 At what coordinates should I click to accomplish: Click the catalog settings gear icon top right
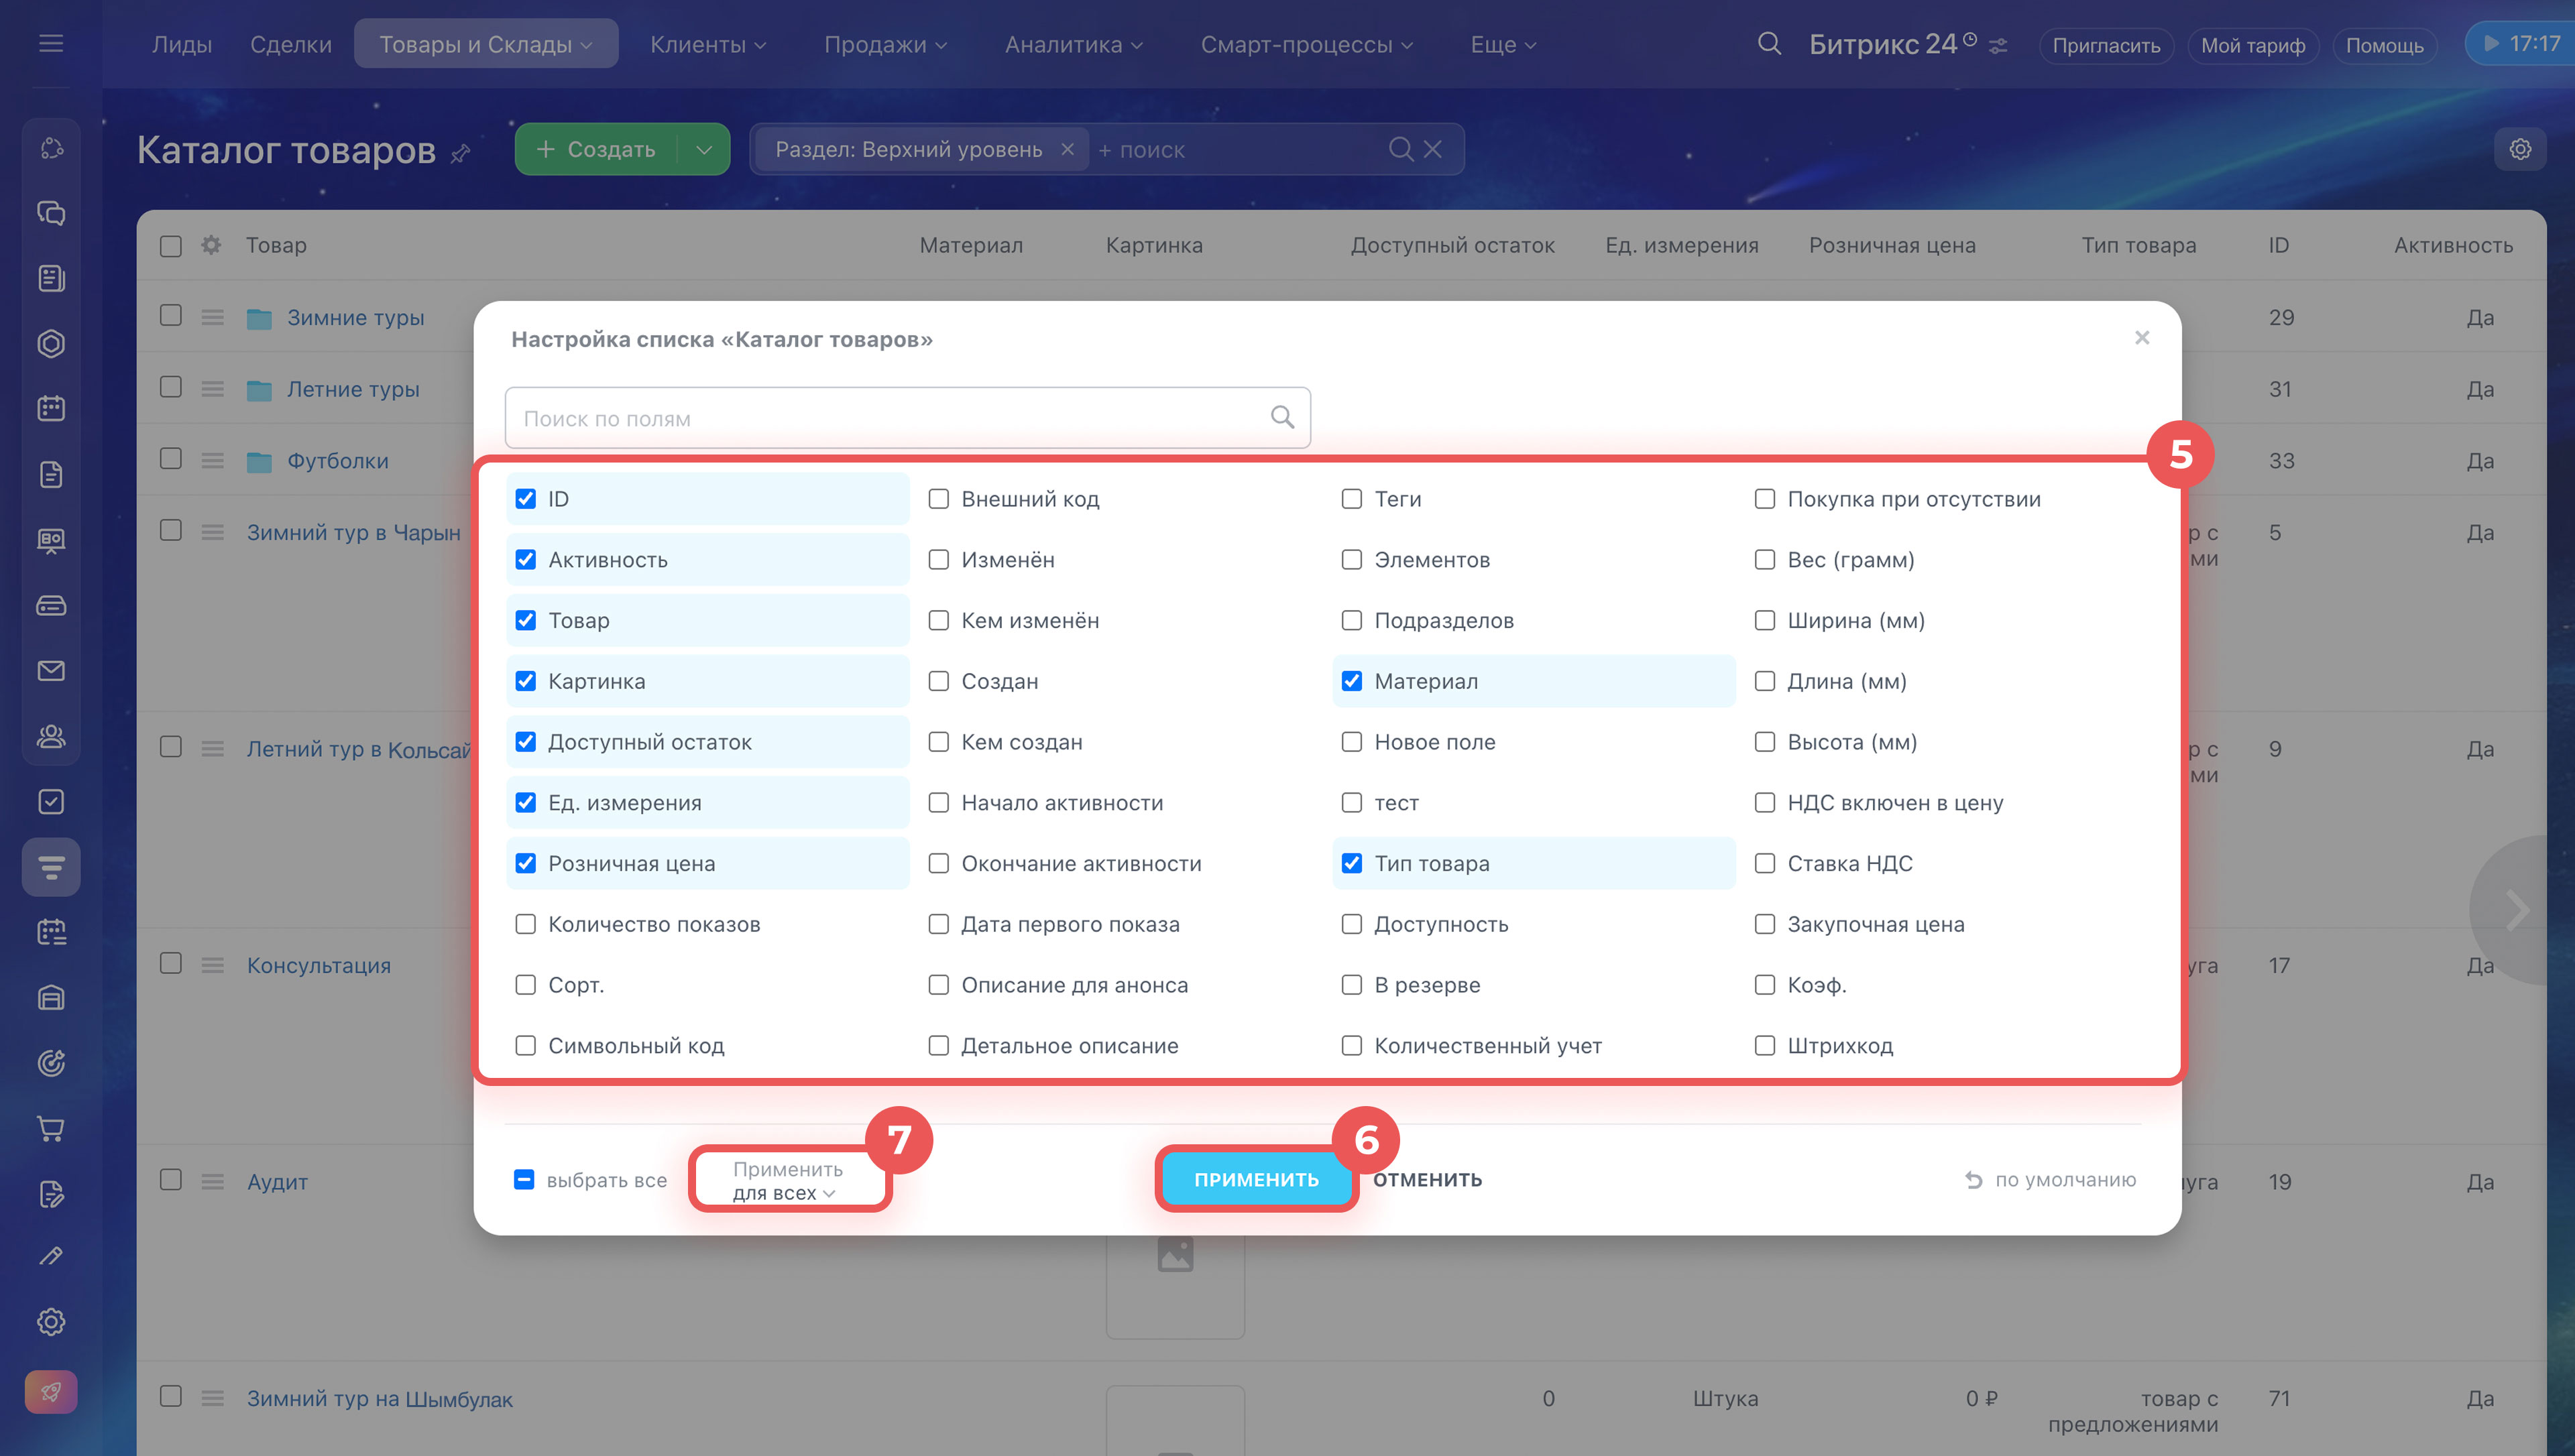point(2519,150)
